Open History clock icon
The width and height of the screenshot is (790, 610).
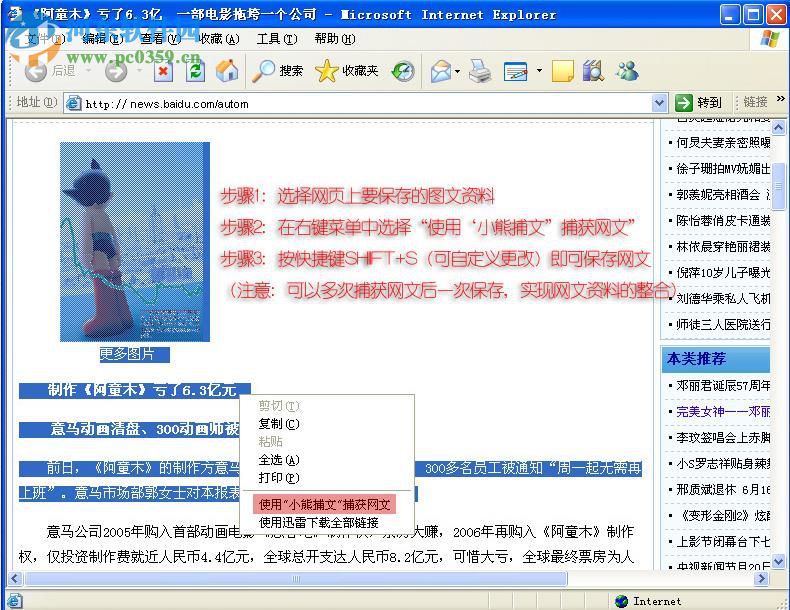click(403, 72)
